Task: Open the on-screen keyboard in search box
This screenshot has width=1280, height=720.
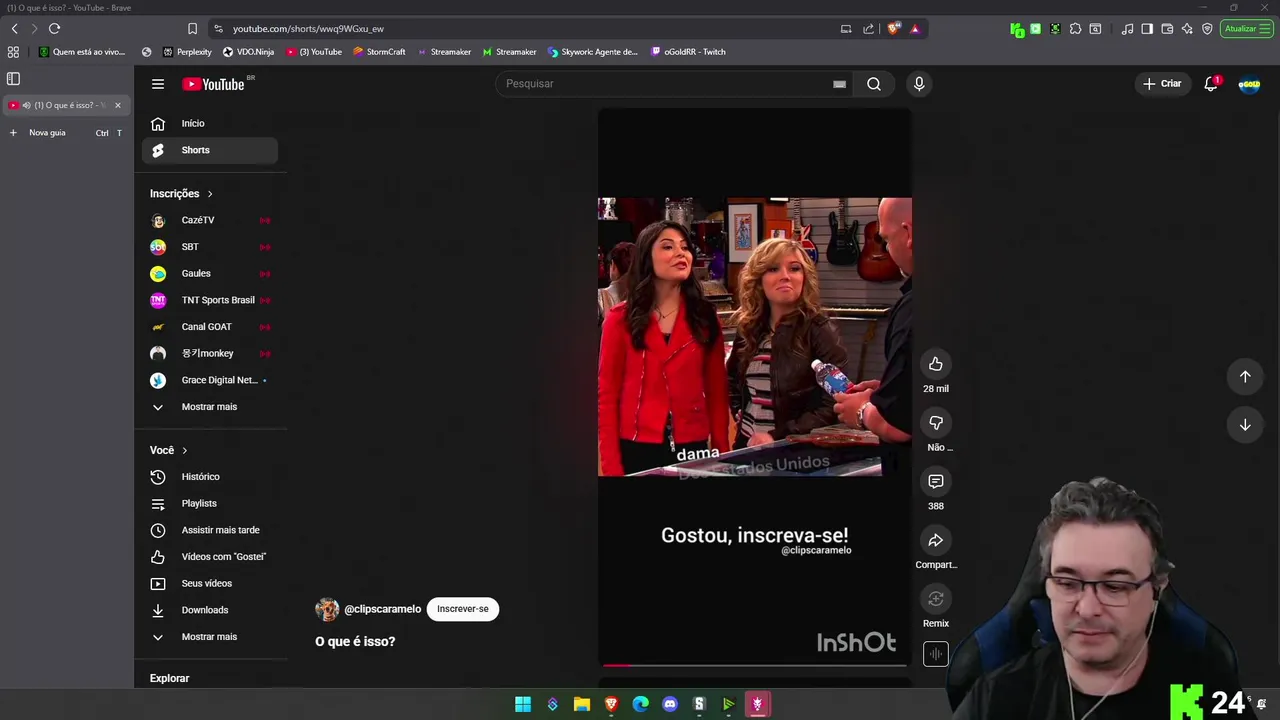Action: click(x=839, y=84)
